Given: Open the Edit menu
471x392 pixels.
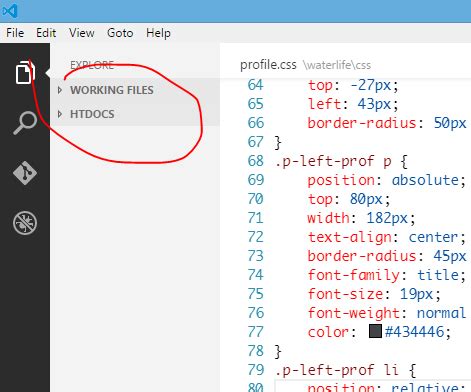Looking at the screenshot, I should [x=46, y=33].
